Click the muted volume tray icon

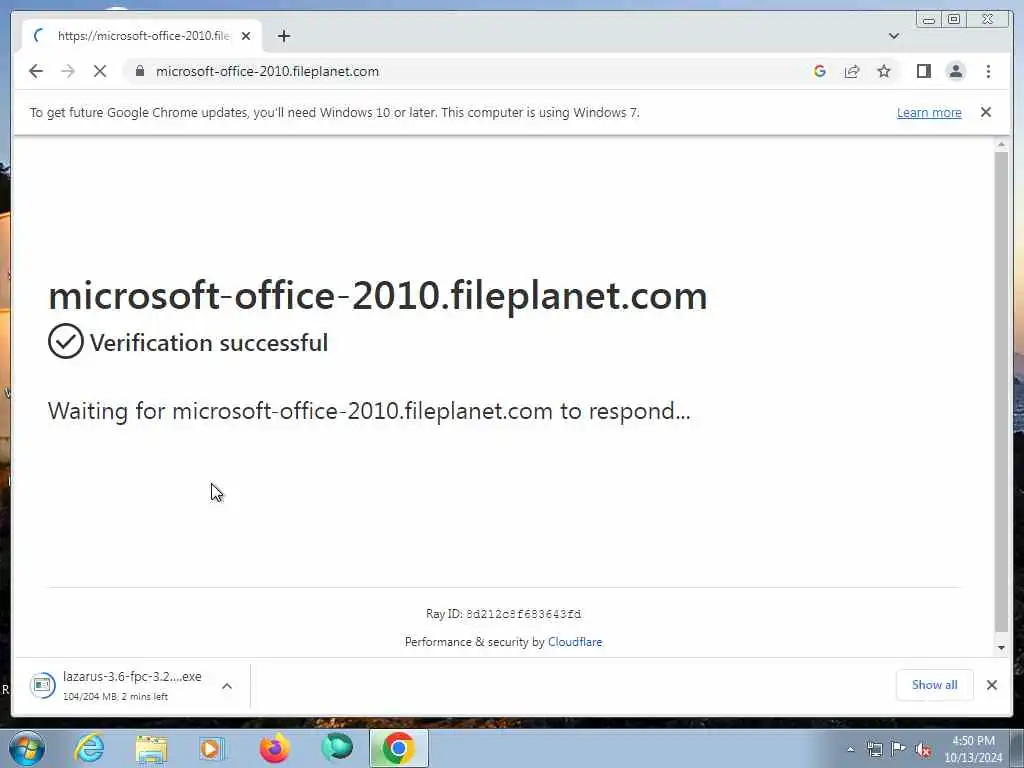[x=923, y=749]
